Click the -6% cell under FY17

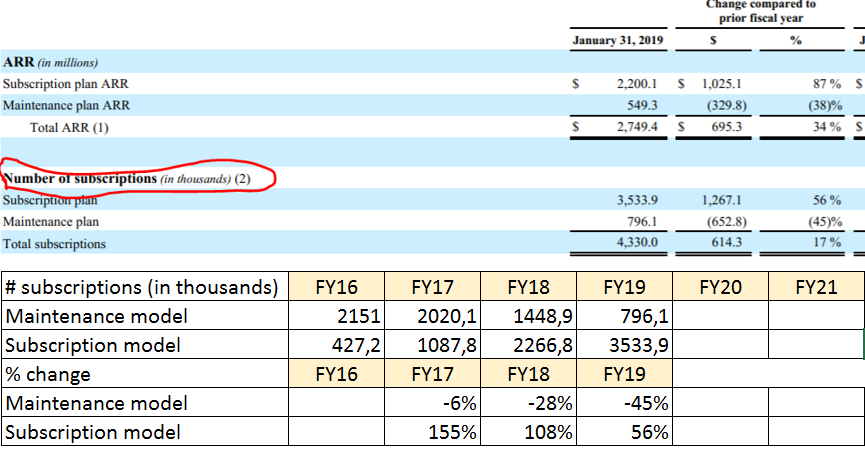click(x=431, y=403)
